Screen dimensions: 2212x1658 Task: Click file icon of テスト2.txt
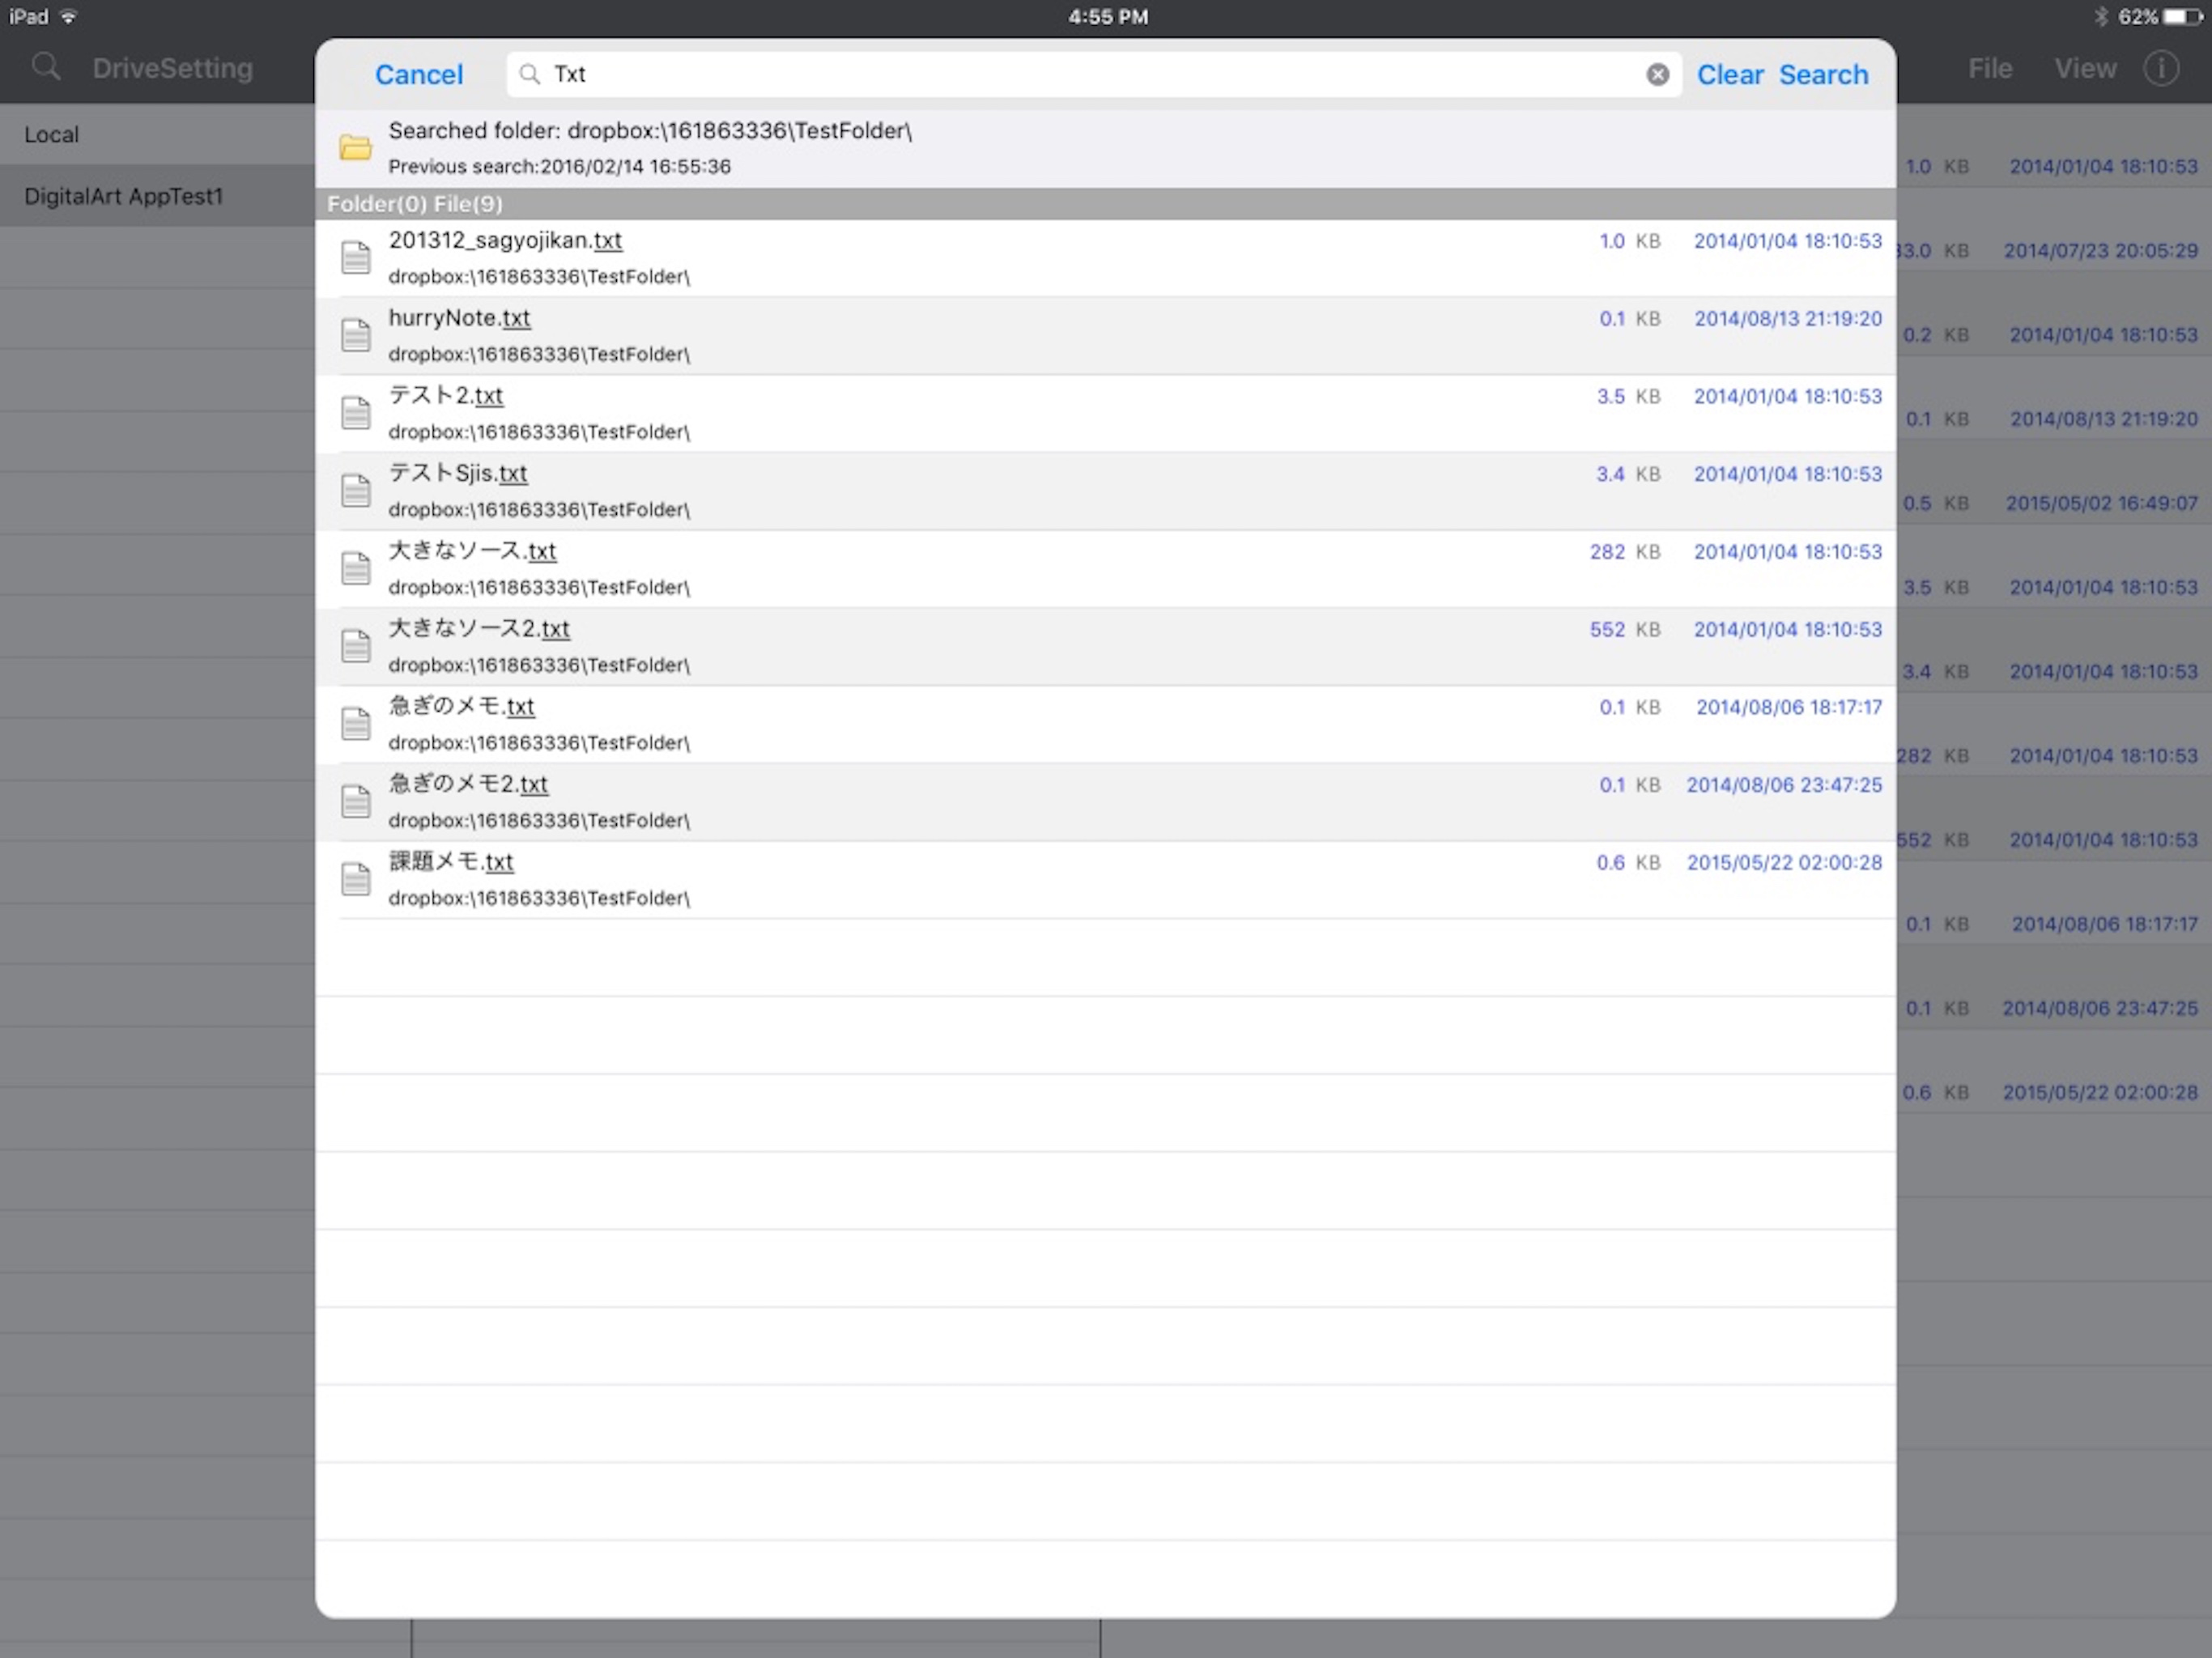coord(356,412)
